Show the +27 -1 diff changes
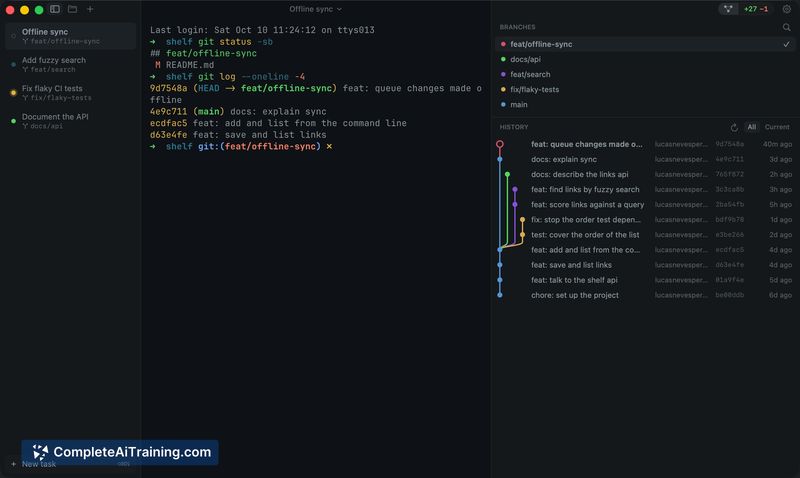800x478 pixels. click(x=756, y=9)
